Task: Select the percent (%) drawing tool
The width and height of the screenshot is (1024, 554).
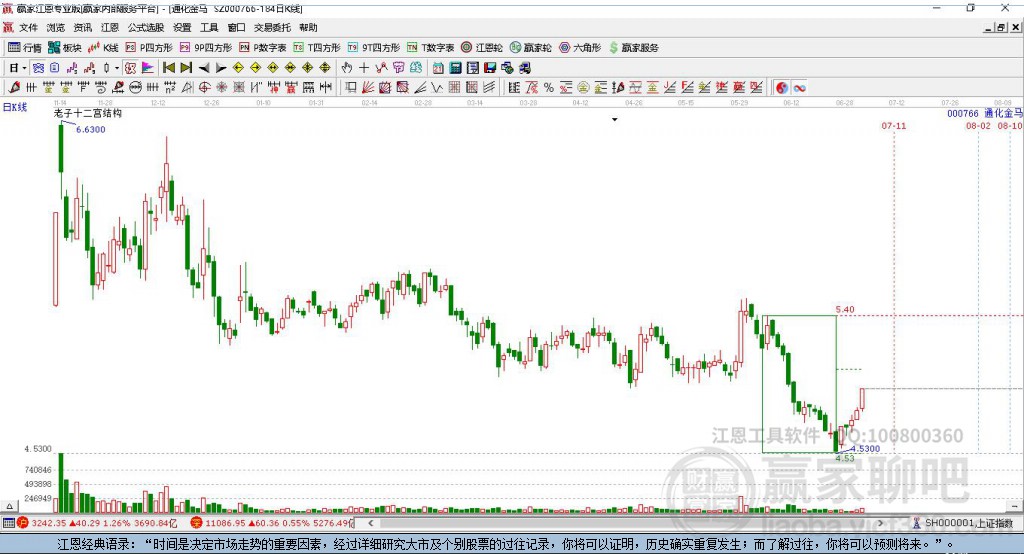Action: (549, 88)
